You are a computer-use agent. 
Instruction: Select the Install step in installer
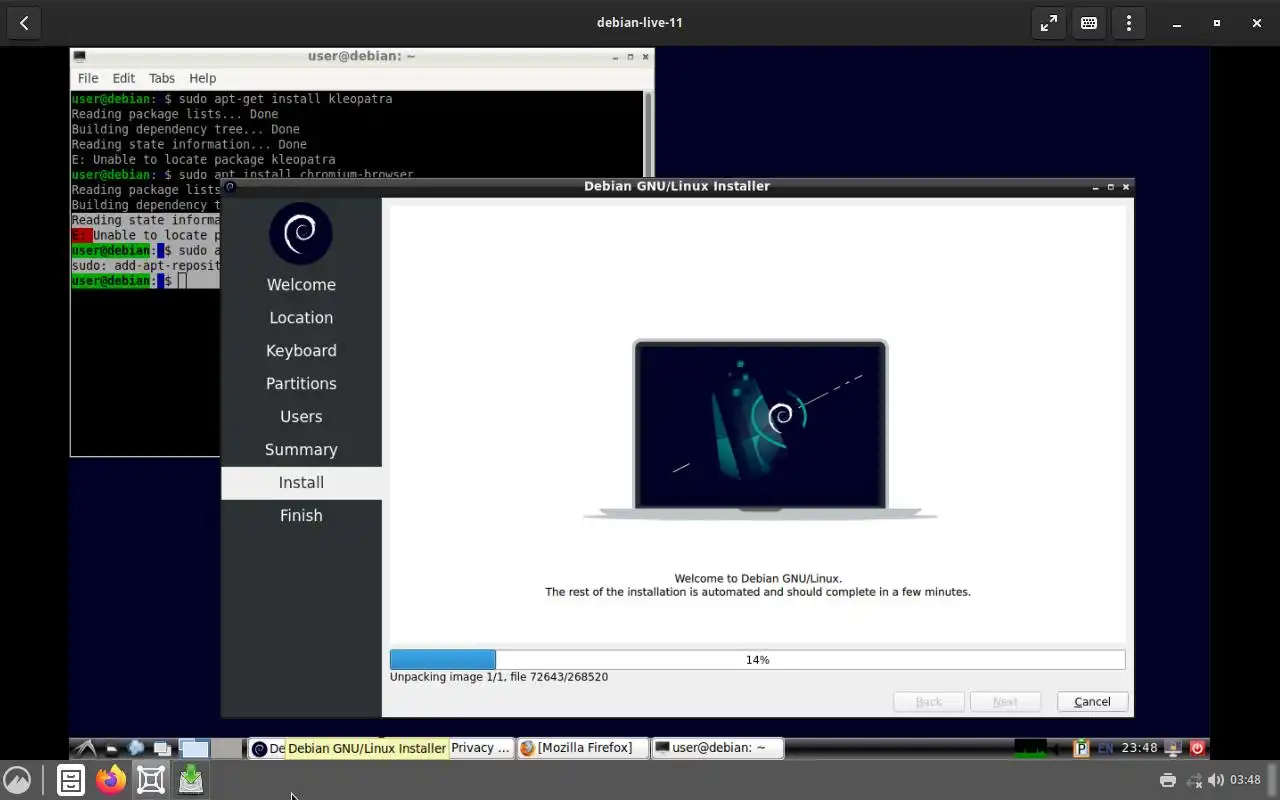pyautogui.click(x=301, y=483)
